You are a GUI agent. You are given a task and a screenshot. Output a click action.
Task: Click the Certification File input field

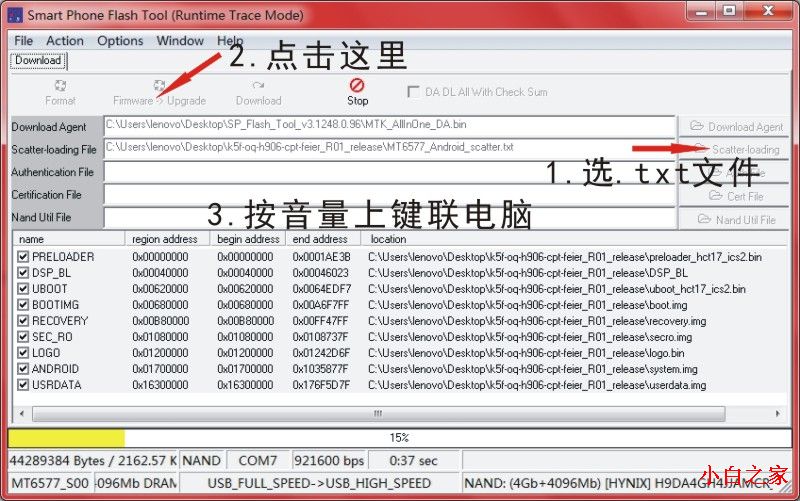[390, 195]
